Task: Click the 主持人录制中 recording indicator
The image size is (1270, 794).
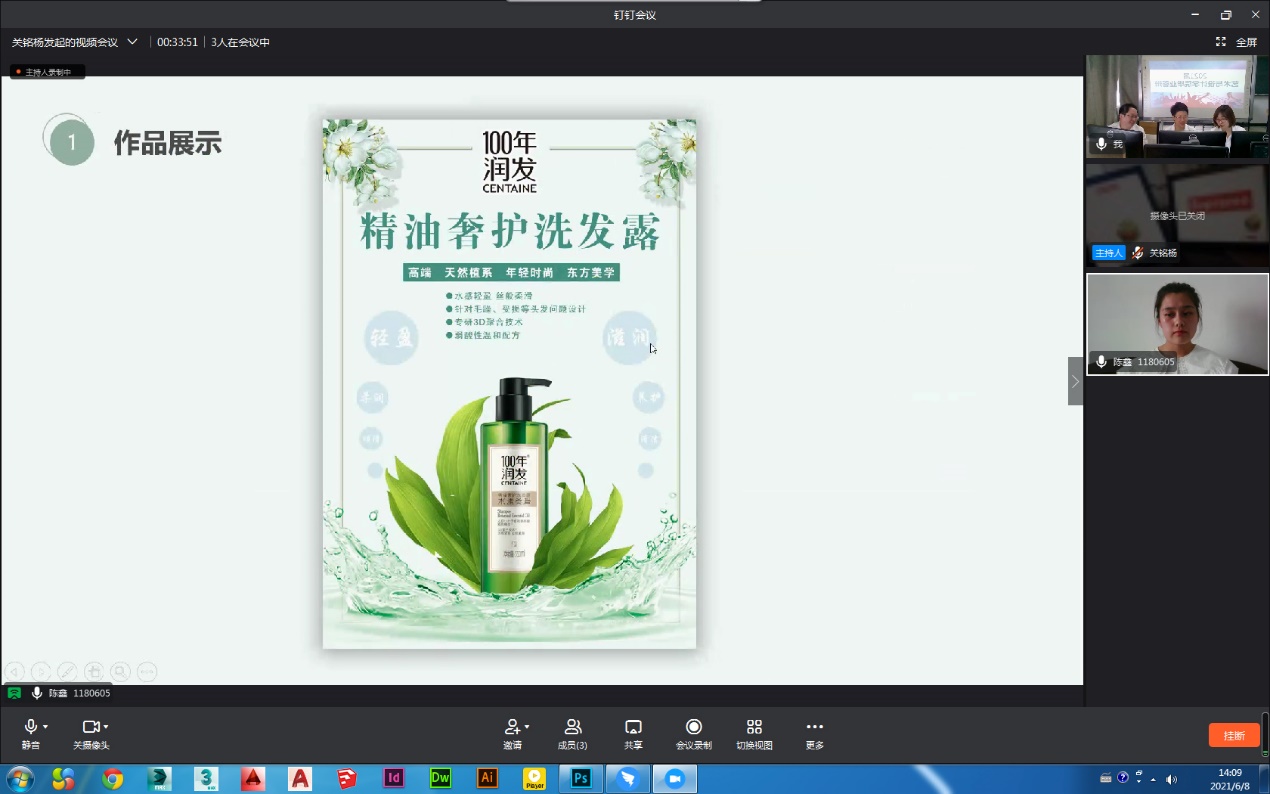Action: pyautogui.click(x=47, y=72)
